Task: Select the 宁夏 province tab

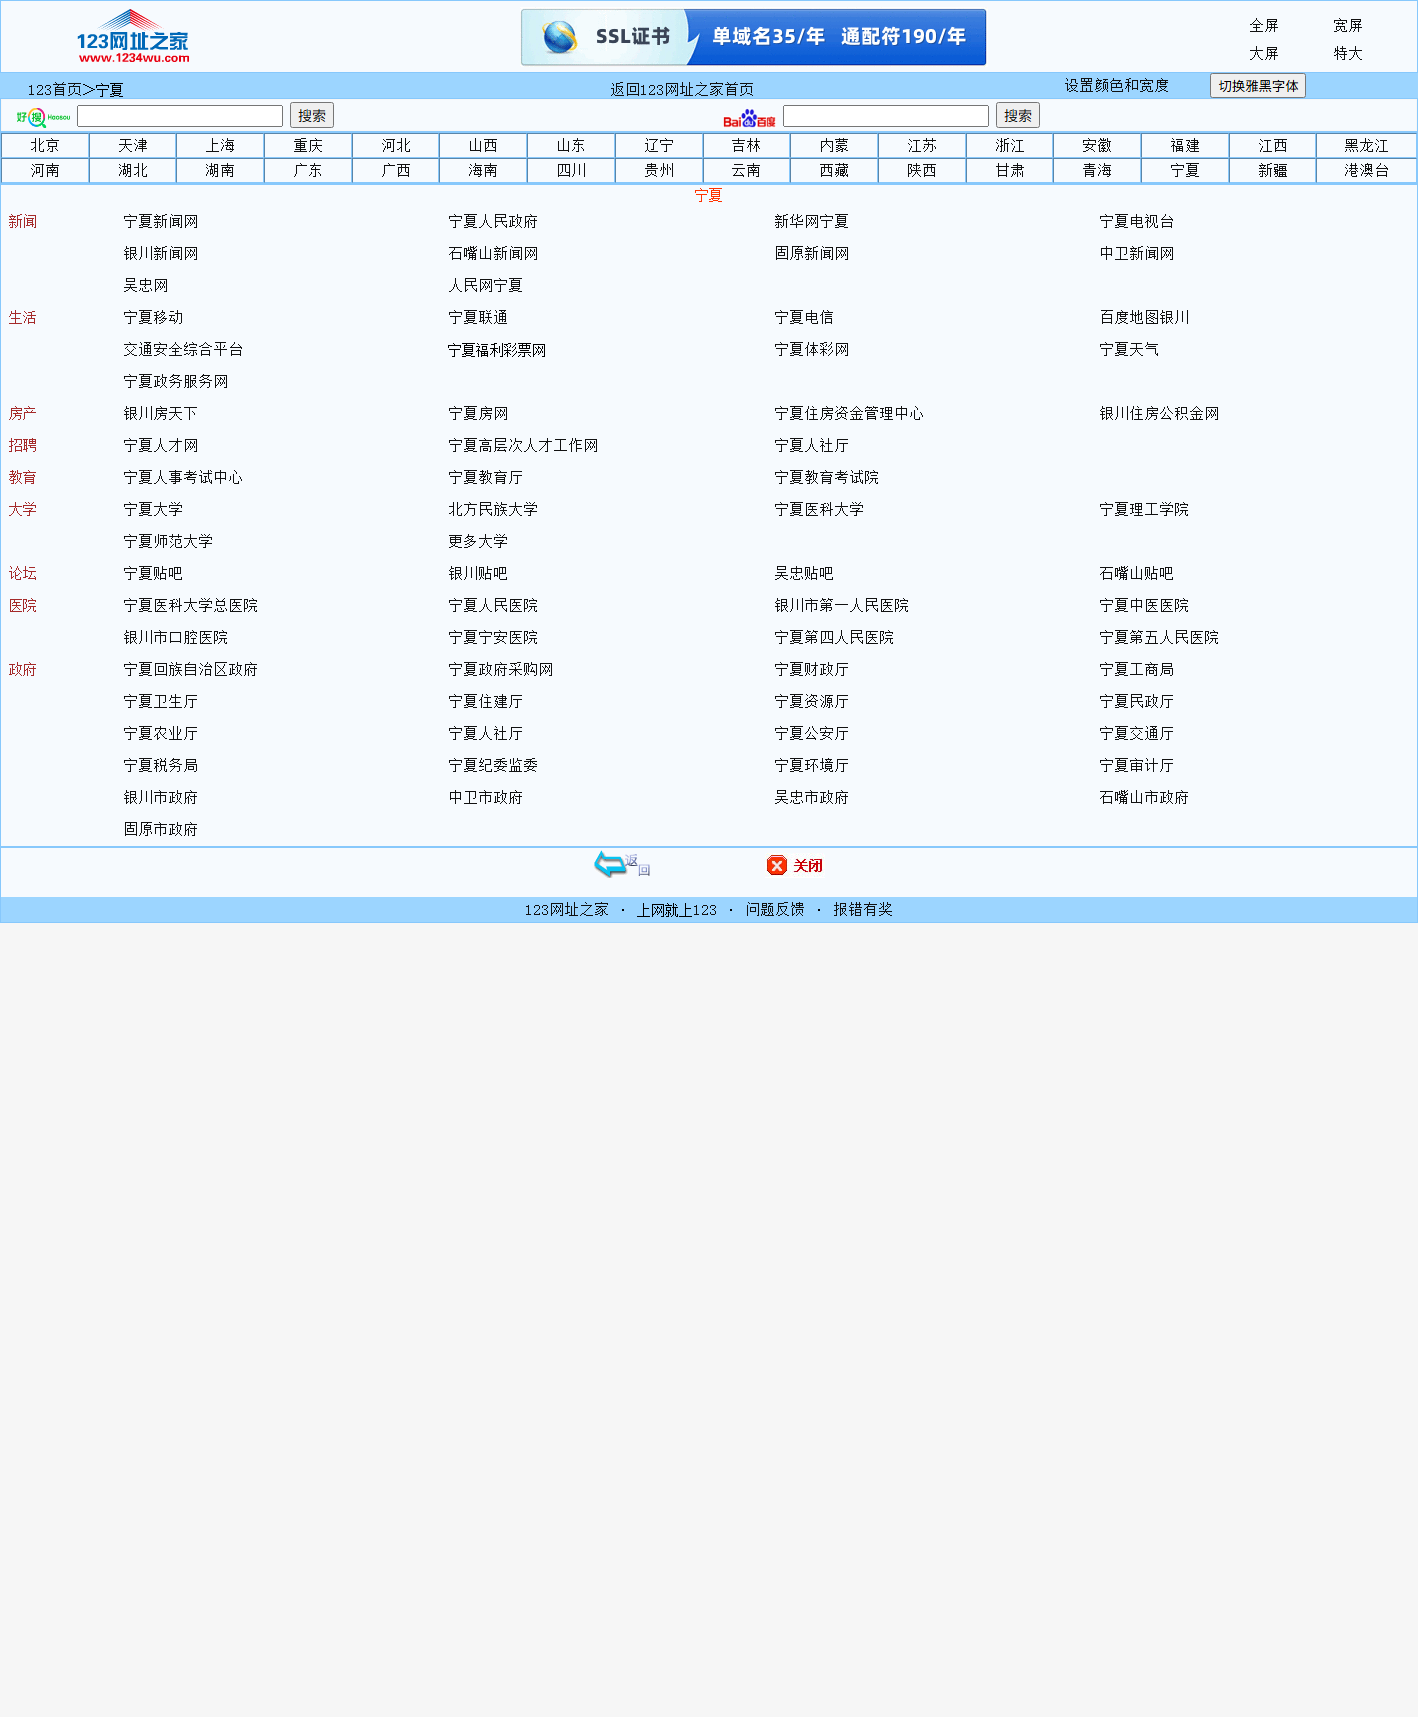Action: pos(1185,171)
